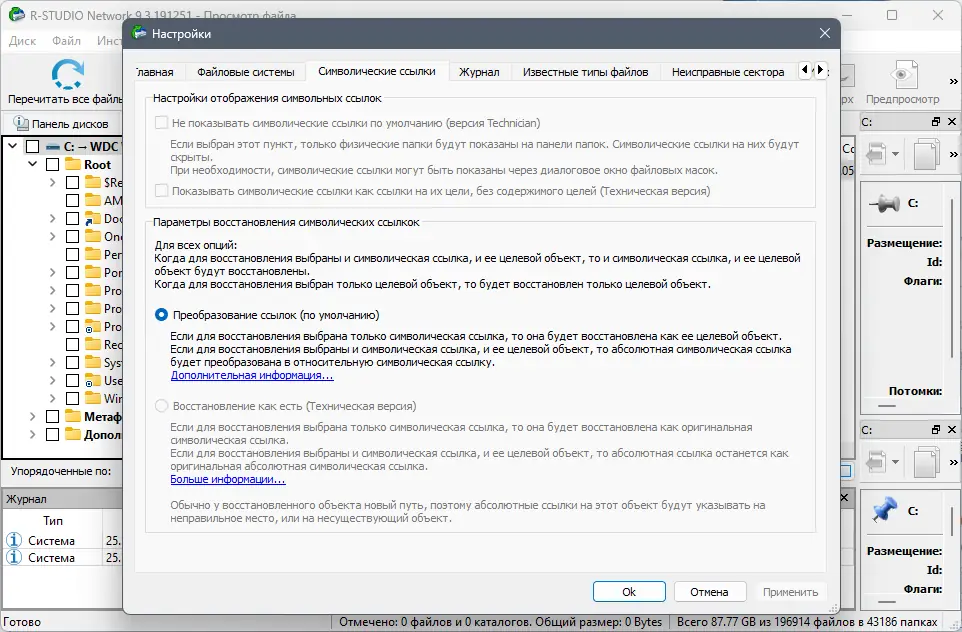Switch to the Журнал tab
This screenshot has height=632, width=962.
click(x=481, y=71)
